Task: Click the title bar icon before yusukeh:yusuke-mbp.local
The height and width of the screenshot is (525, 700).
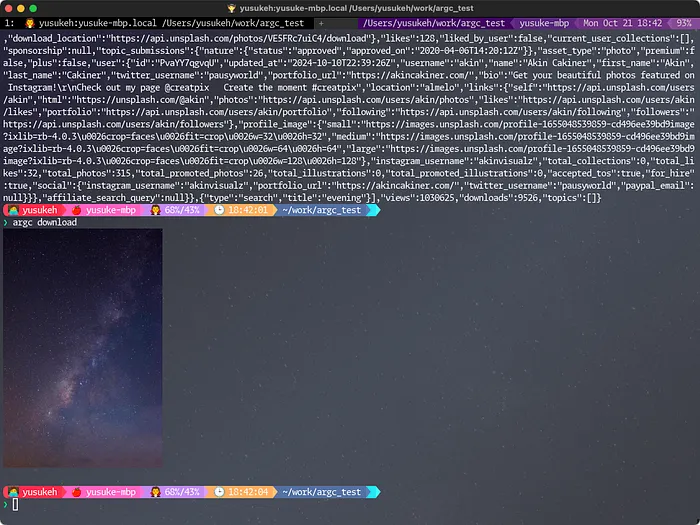Action: point(231,8)
